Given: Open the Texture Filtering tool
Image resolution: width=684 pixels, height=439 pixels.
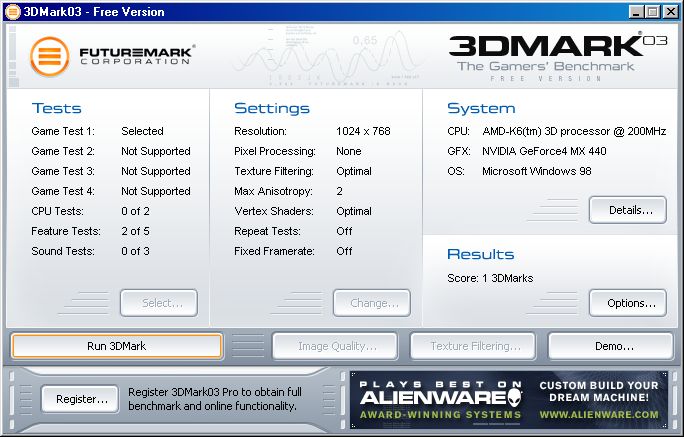Looking at the screenshot, I should 475,346.
